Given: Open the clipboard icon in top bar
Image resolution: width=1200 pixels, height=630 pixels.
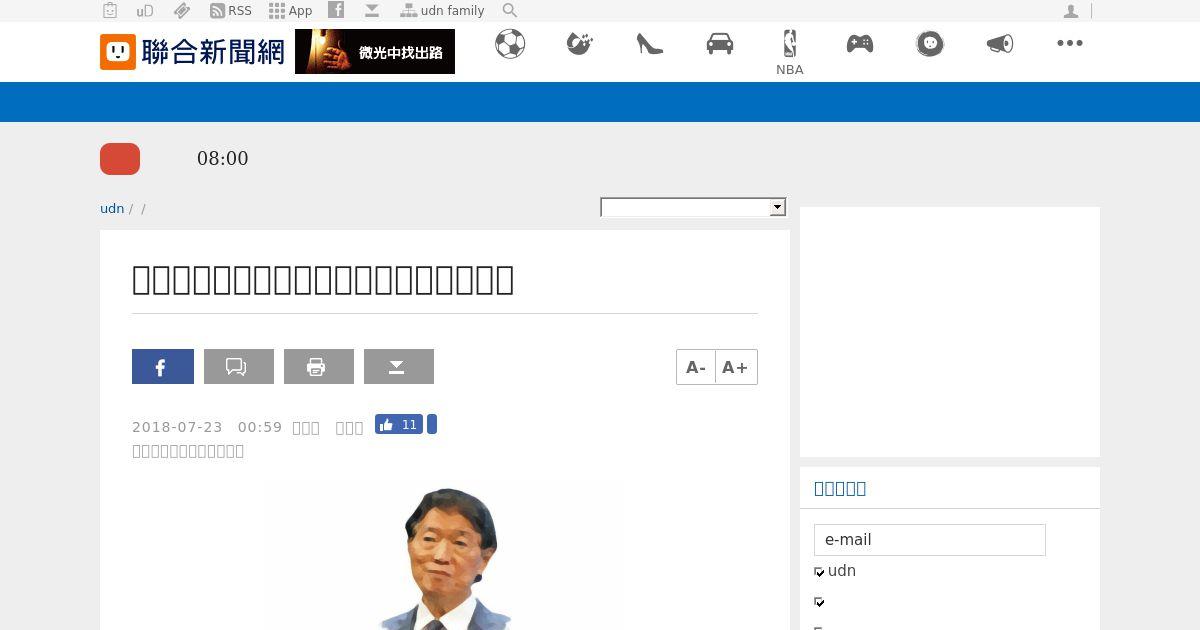Looking at the screenshot, I should (110, 11).
